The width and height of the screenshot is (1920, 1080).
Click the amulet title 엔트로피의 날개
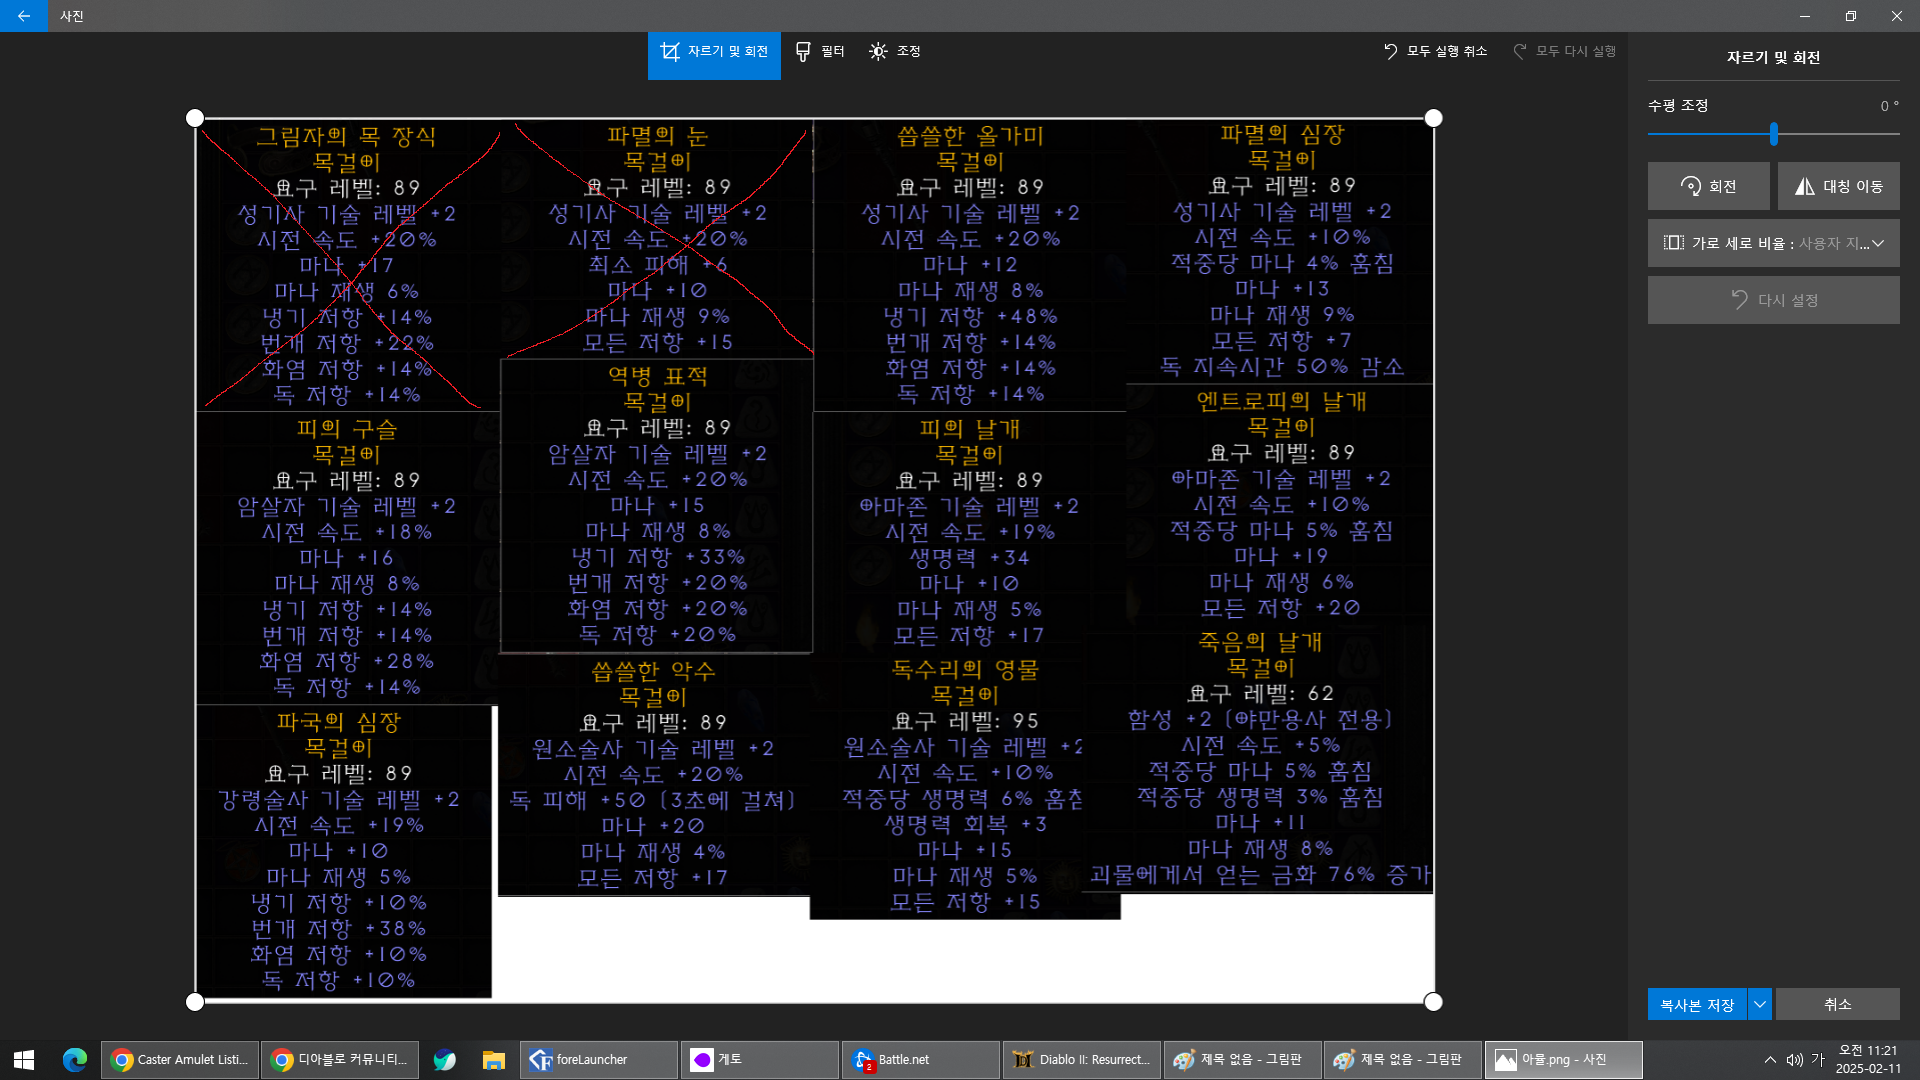[x=1281, y=401]
